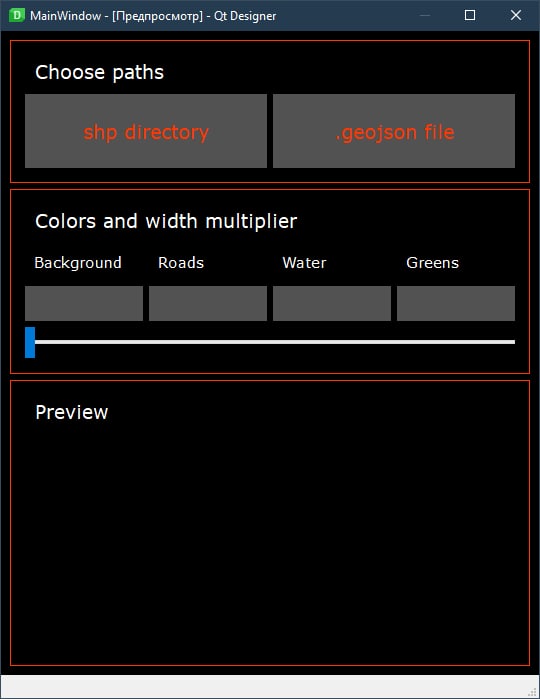540x699 pixels.
Task: Click the window resize grip in status bar
Action: point(532,691)
